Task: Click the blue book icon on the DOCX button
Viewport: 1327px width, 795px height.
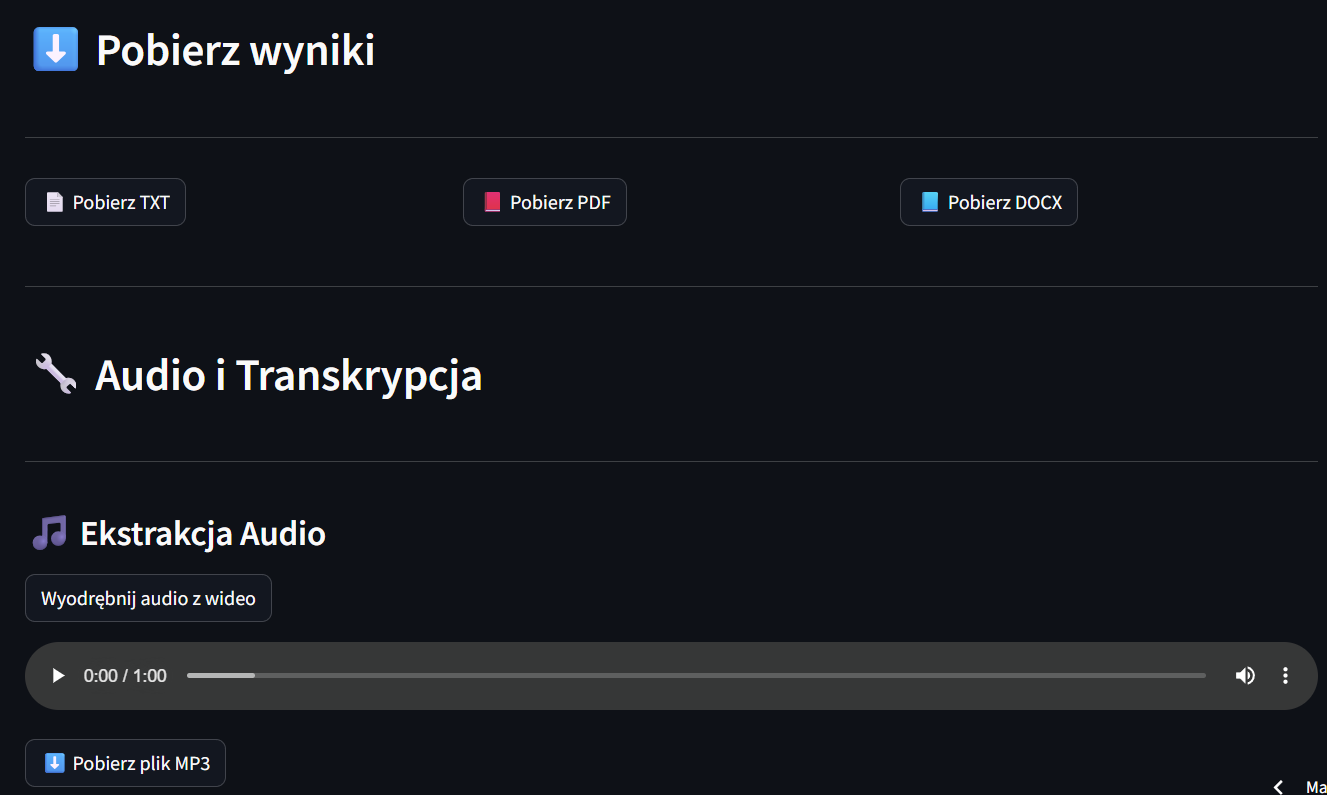Action: point(930,202)
